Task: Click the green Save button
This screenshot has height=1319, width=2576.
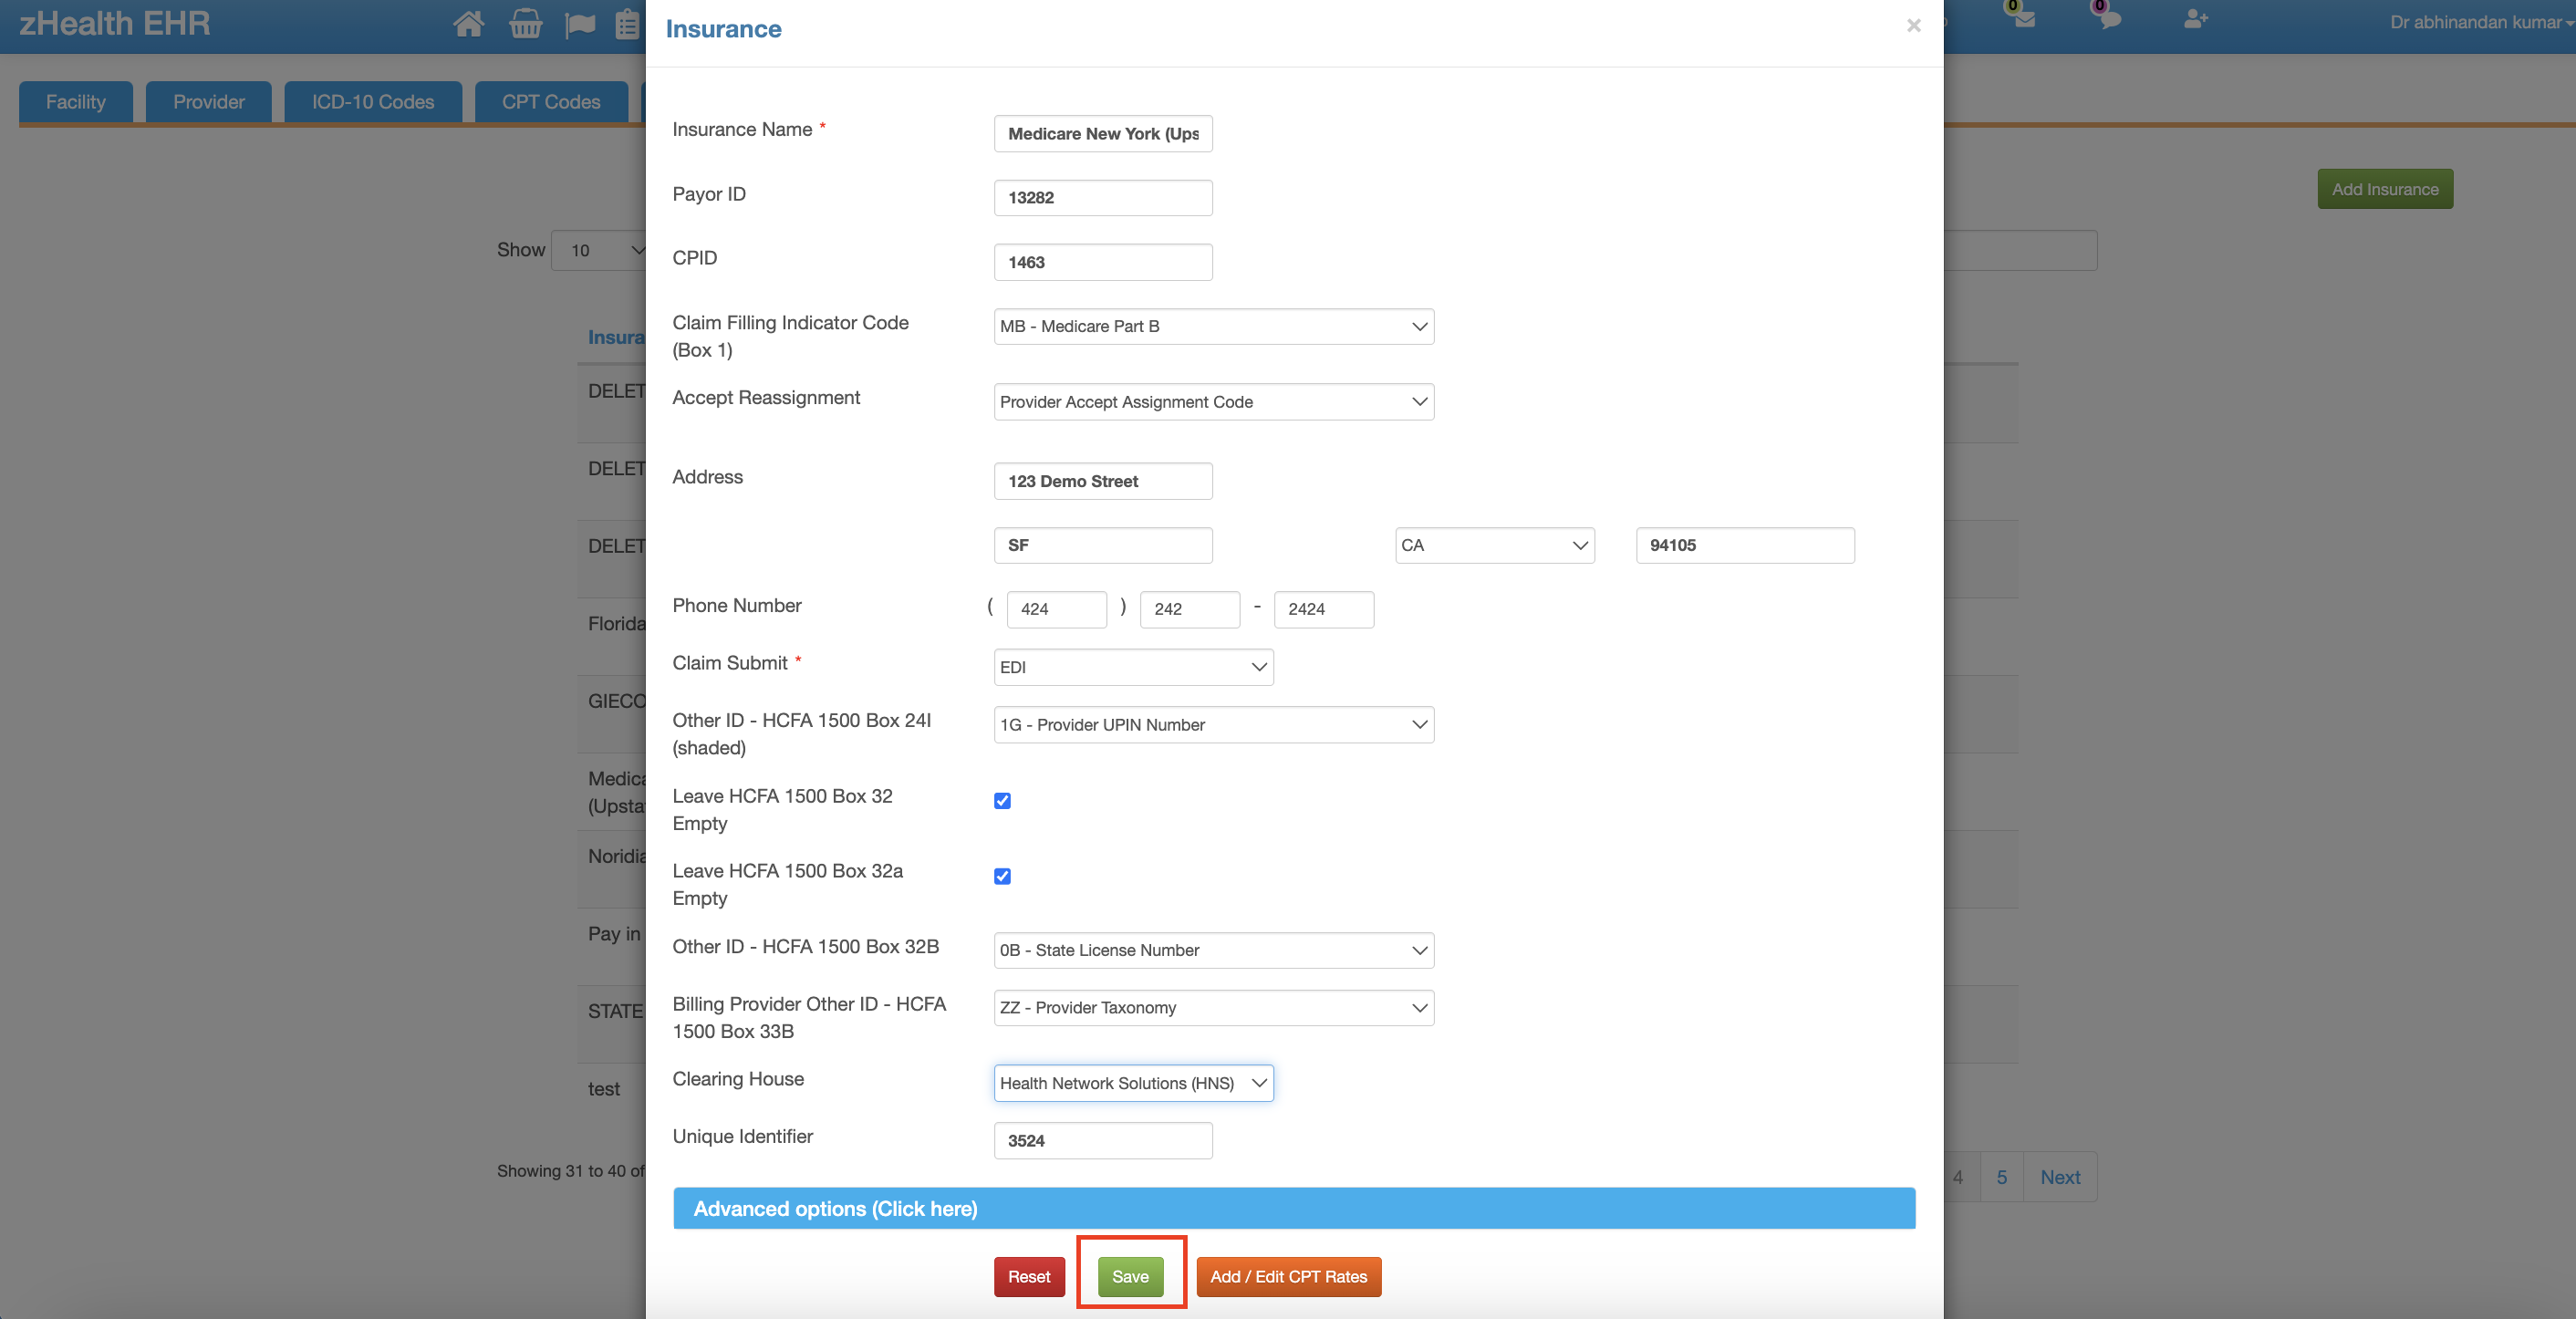Action: pyautogui.click(x=1130, y=1276)
